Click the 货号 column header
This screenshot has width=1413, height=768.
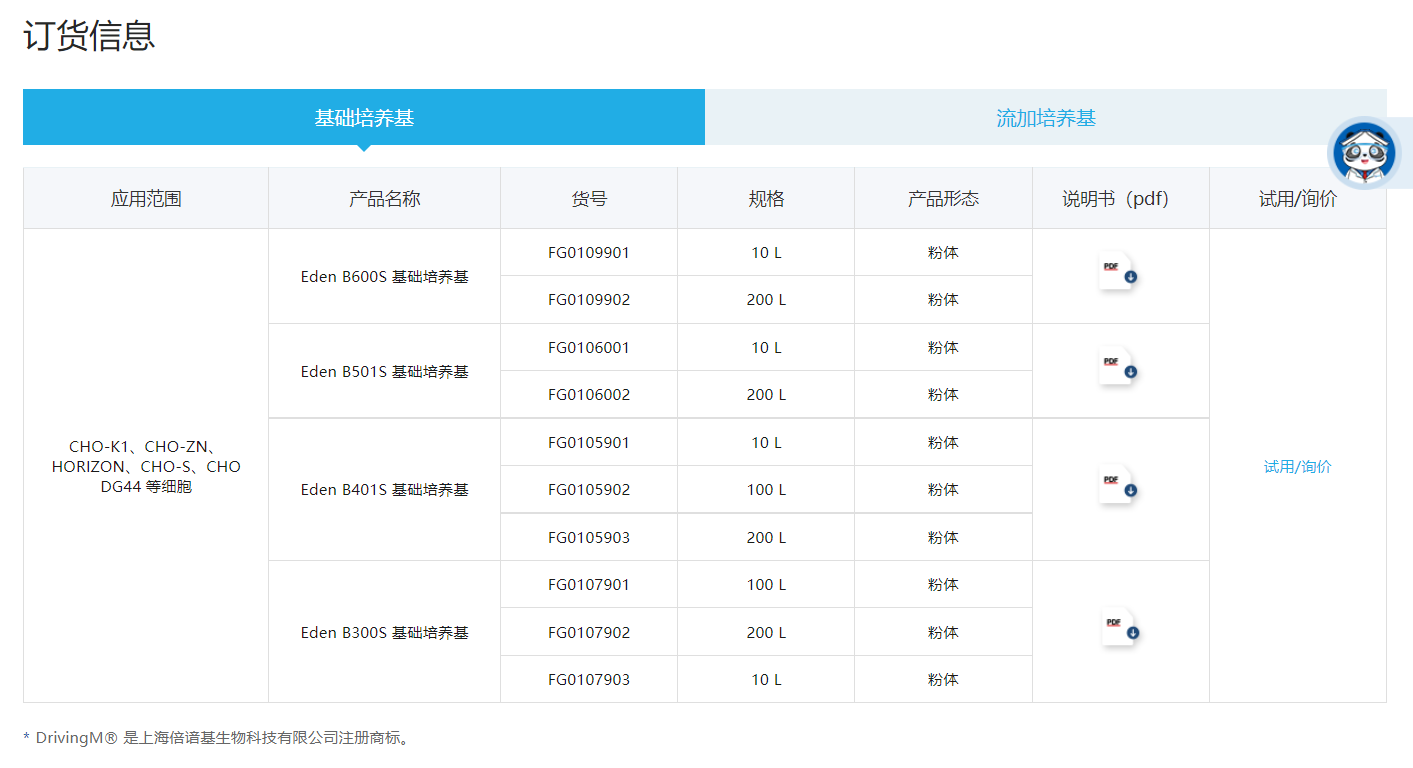(x=589, y=199)
